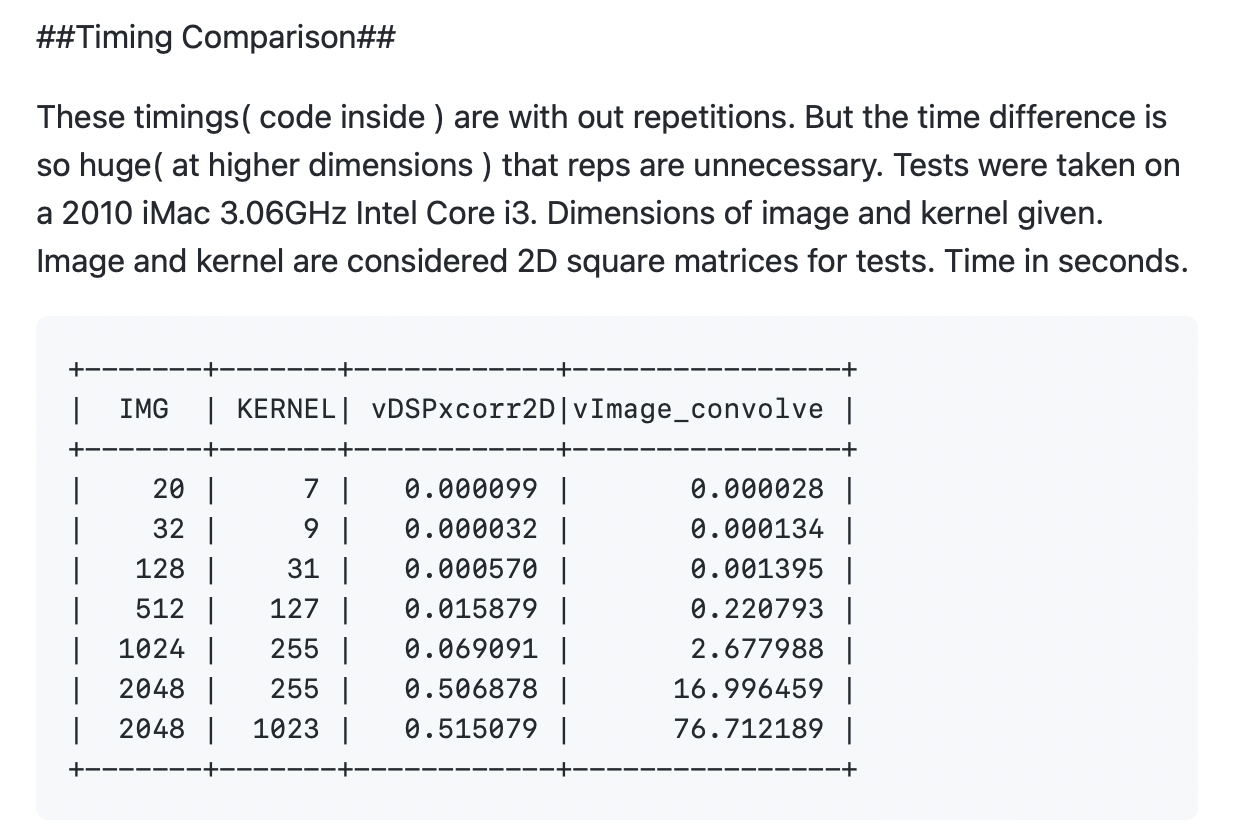Click the 76.712189 timing value
Screen dimensions: 1236x832
pyautogui.click(x=749, y=729)
